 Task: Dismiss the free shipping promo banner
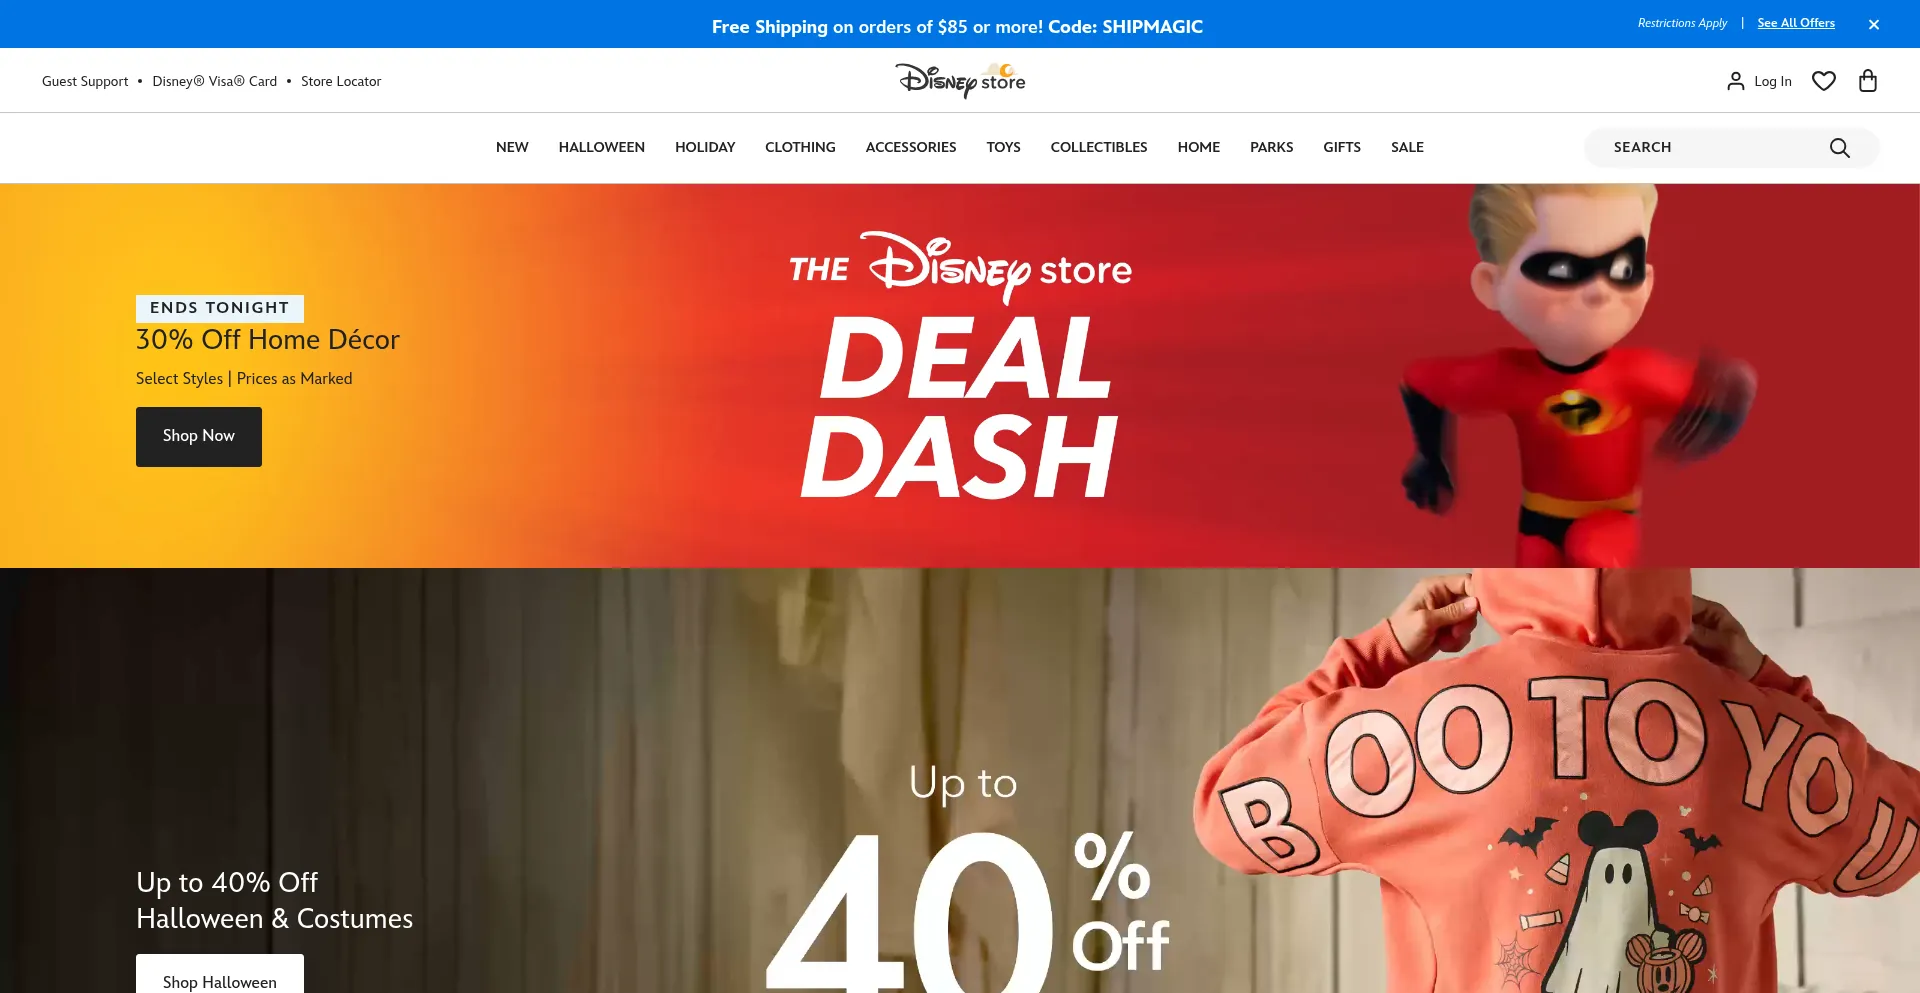[1874, 24]
